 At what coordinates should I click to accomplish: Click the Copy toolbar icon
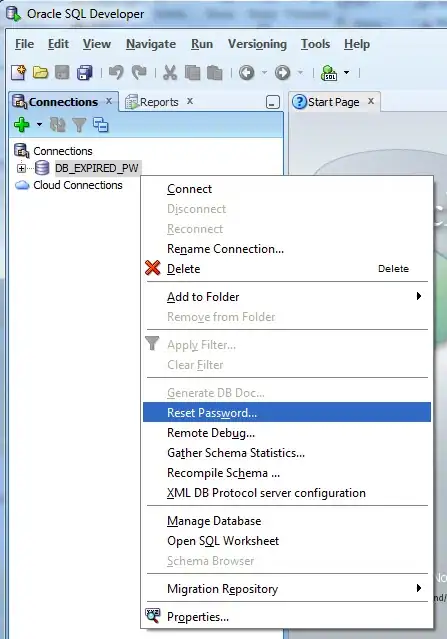192,73
